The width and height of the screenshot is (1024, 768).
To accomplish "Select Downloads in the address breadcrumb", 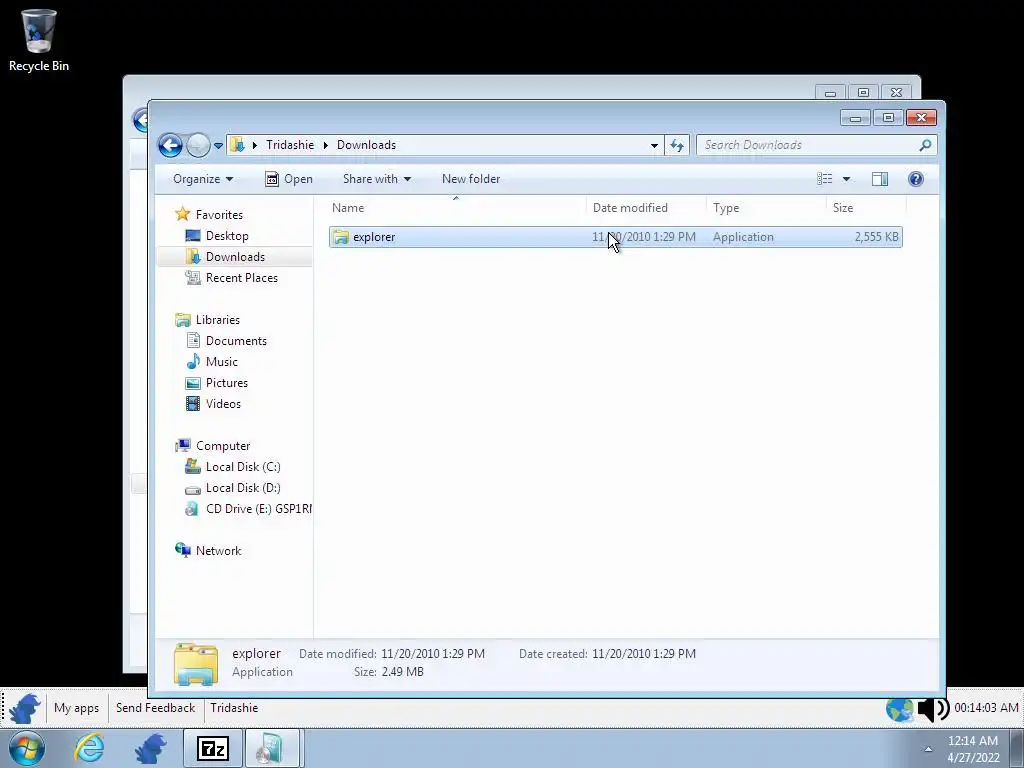I will point(366,145).
